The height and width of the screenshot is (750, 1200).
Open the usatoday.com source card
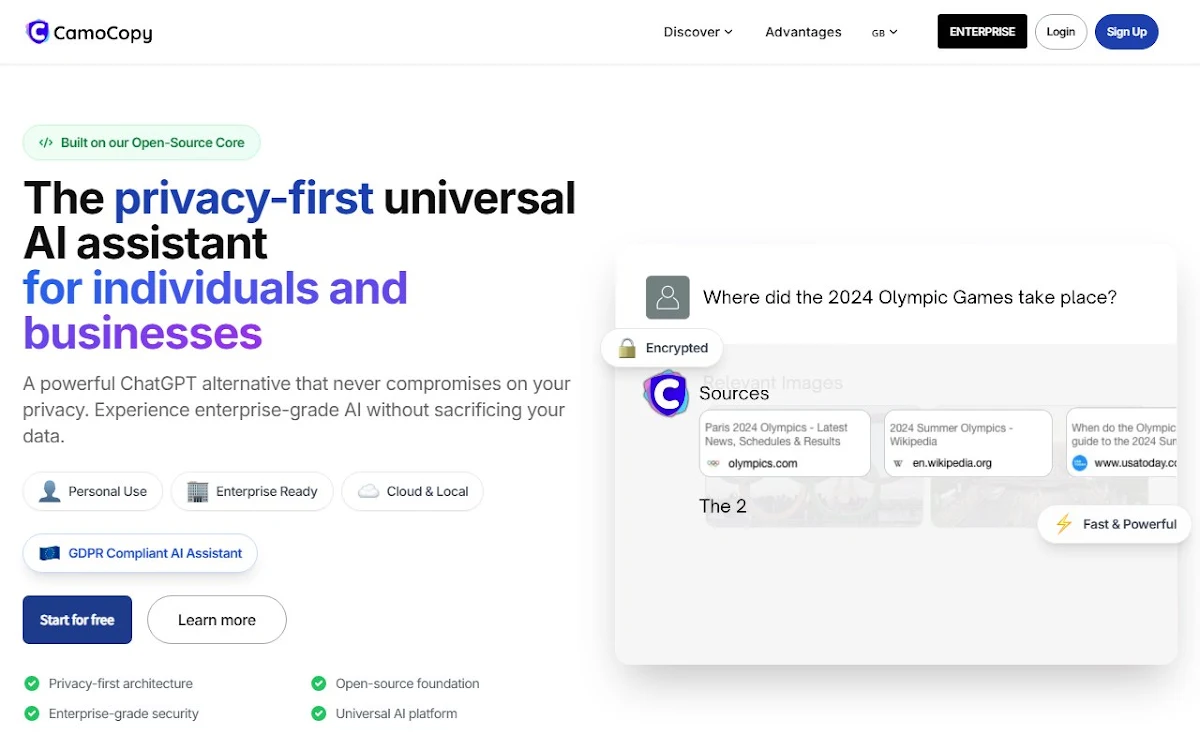click(x=1121, y=442)
